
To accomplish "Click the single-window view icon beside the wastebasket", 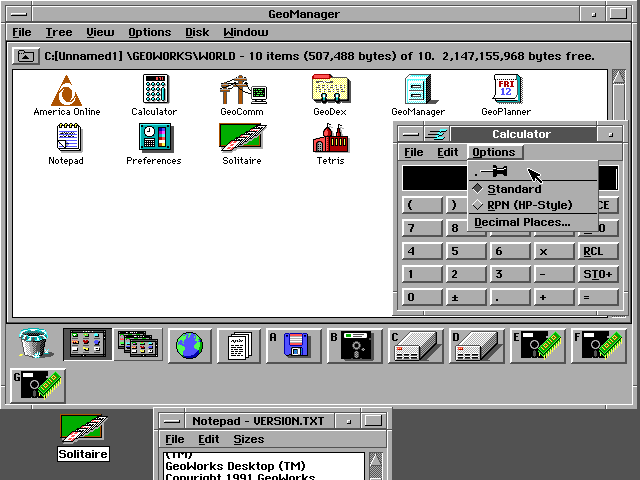I will point(87,345).
